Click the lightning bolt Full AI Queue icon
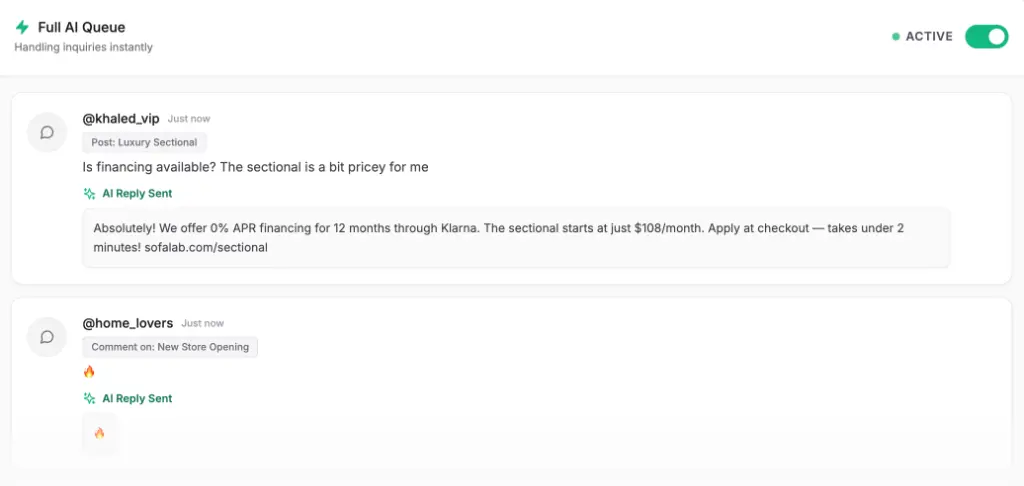The image size is (1024, 486). [22, 27]
